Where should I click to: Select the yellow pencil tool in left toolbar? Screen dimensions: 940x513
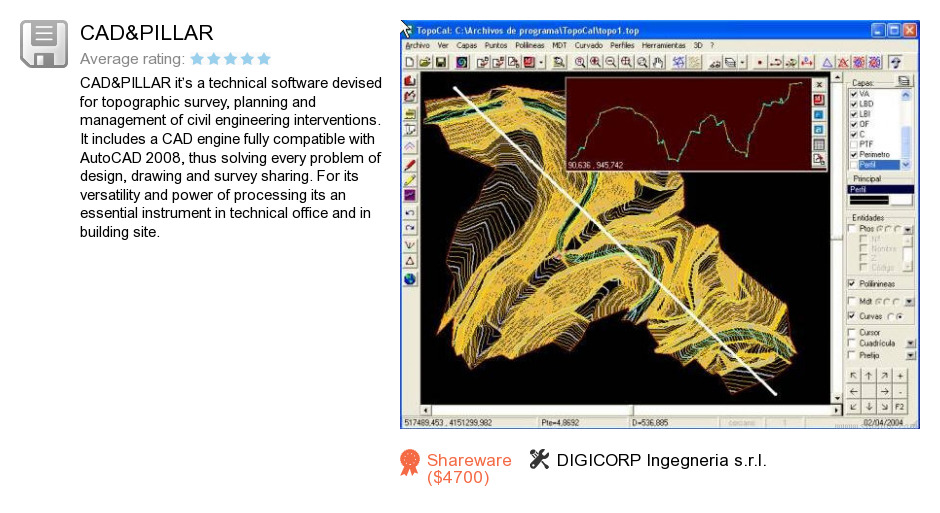(410, 180)
